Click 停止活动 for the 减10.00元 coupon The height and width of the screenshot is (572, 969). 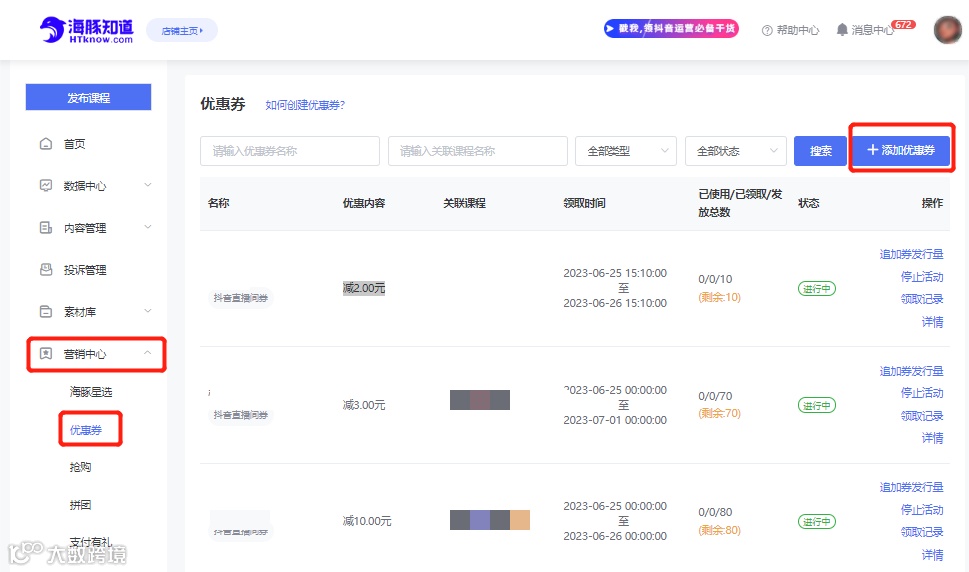tap(922, 510)
